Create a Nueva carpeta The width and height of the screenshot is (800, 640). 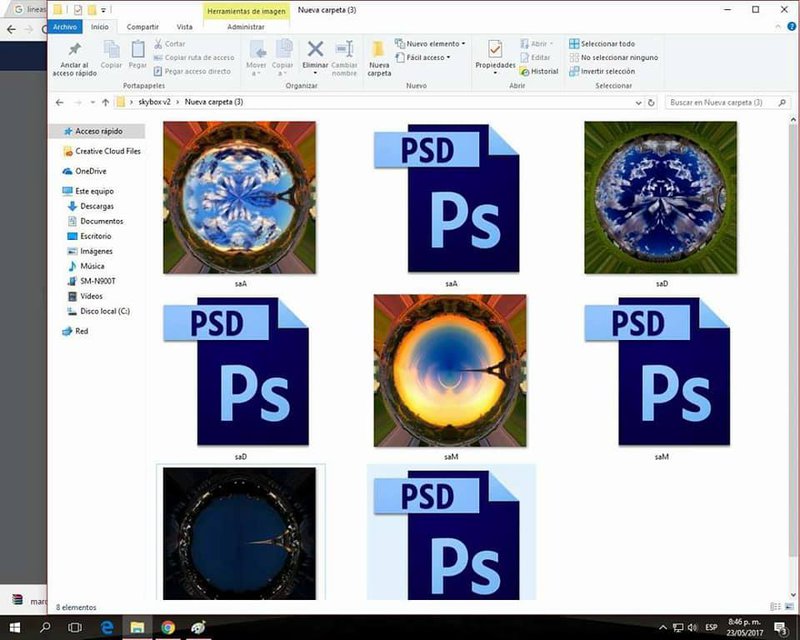(x=379, y=59)
